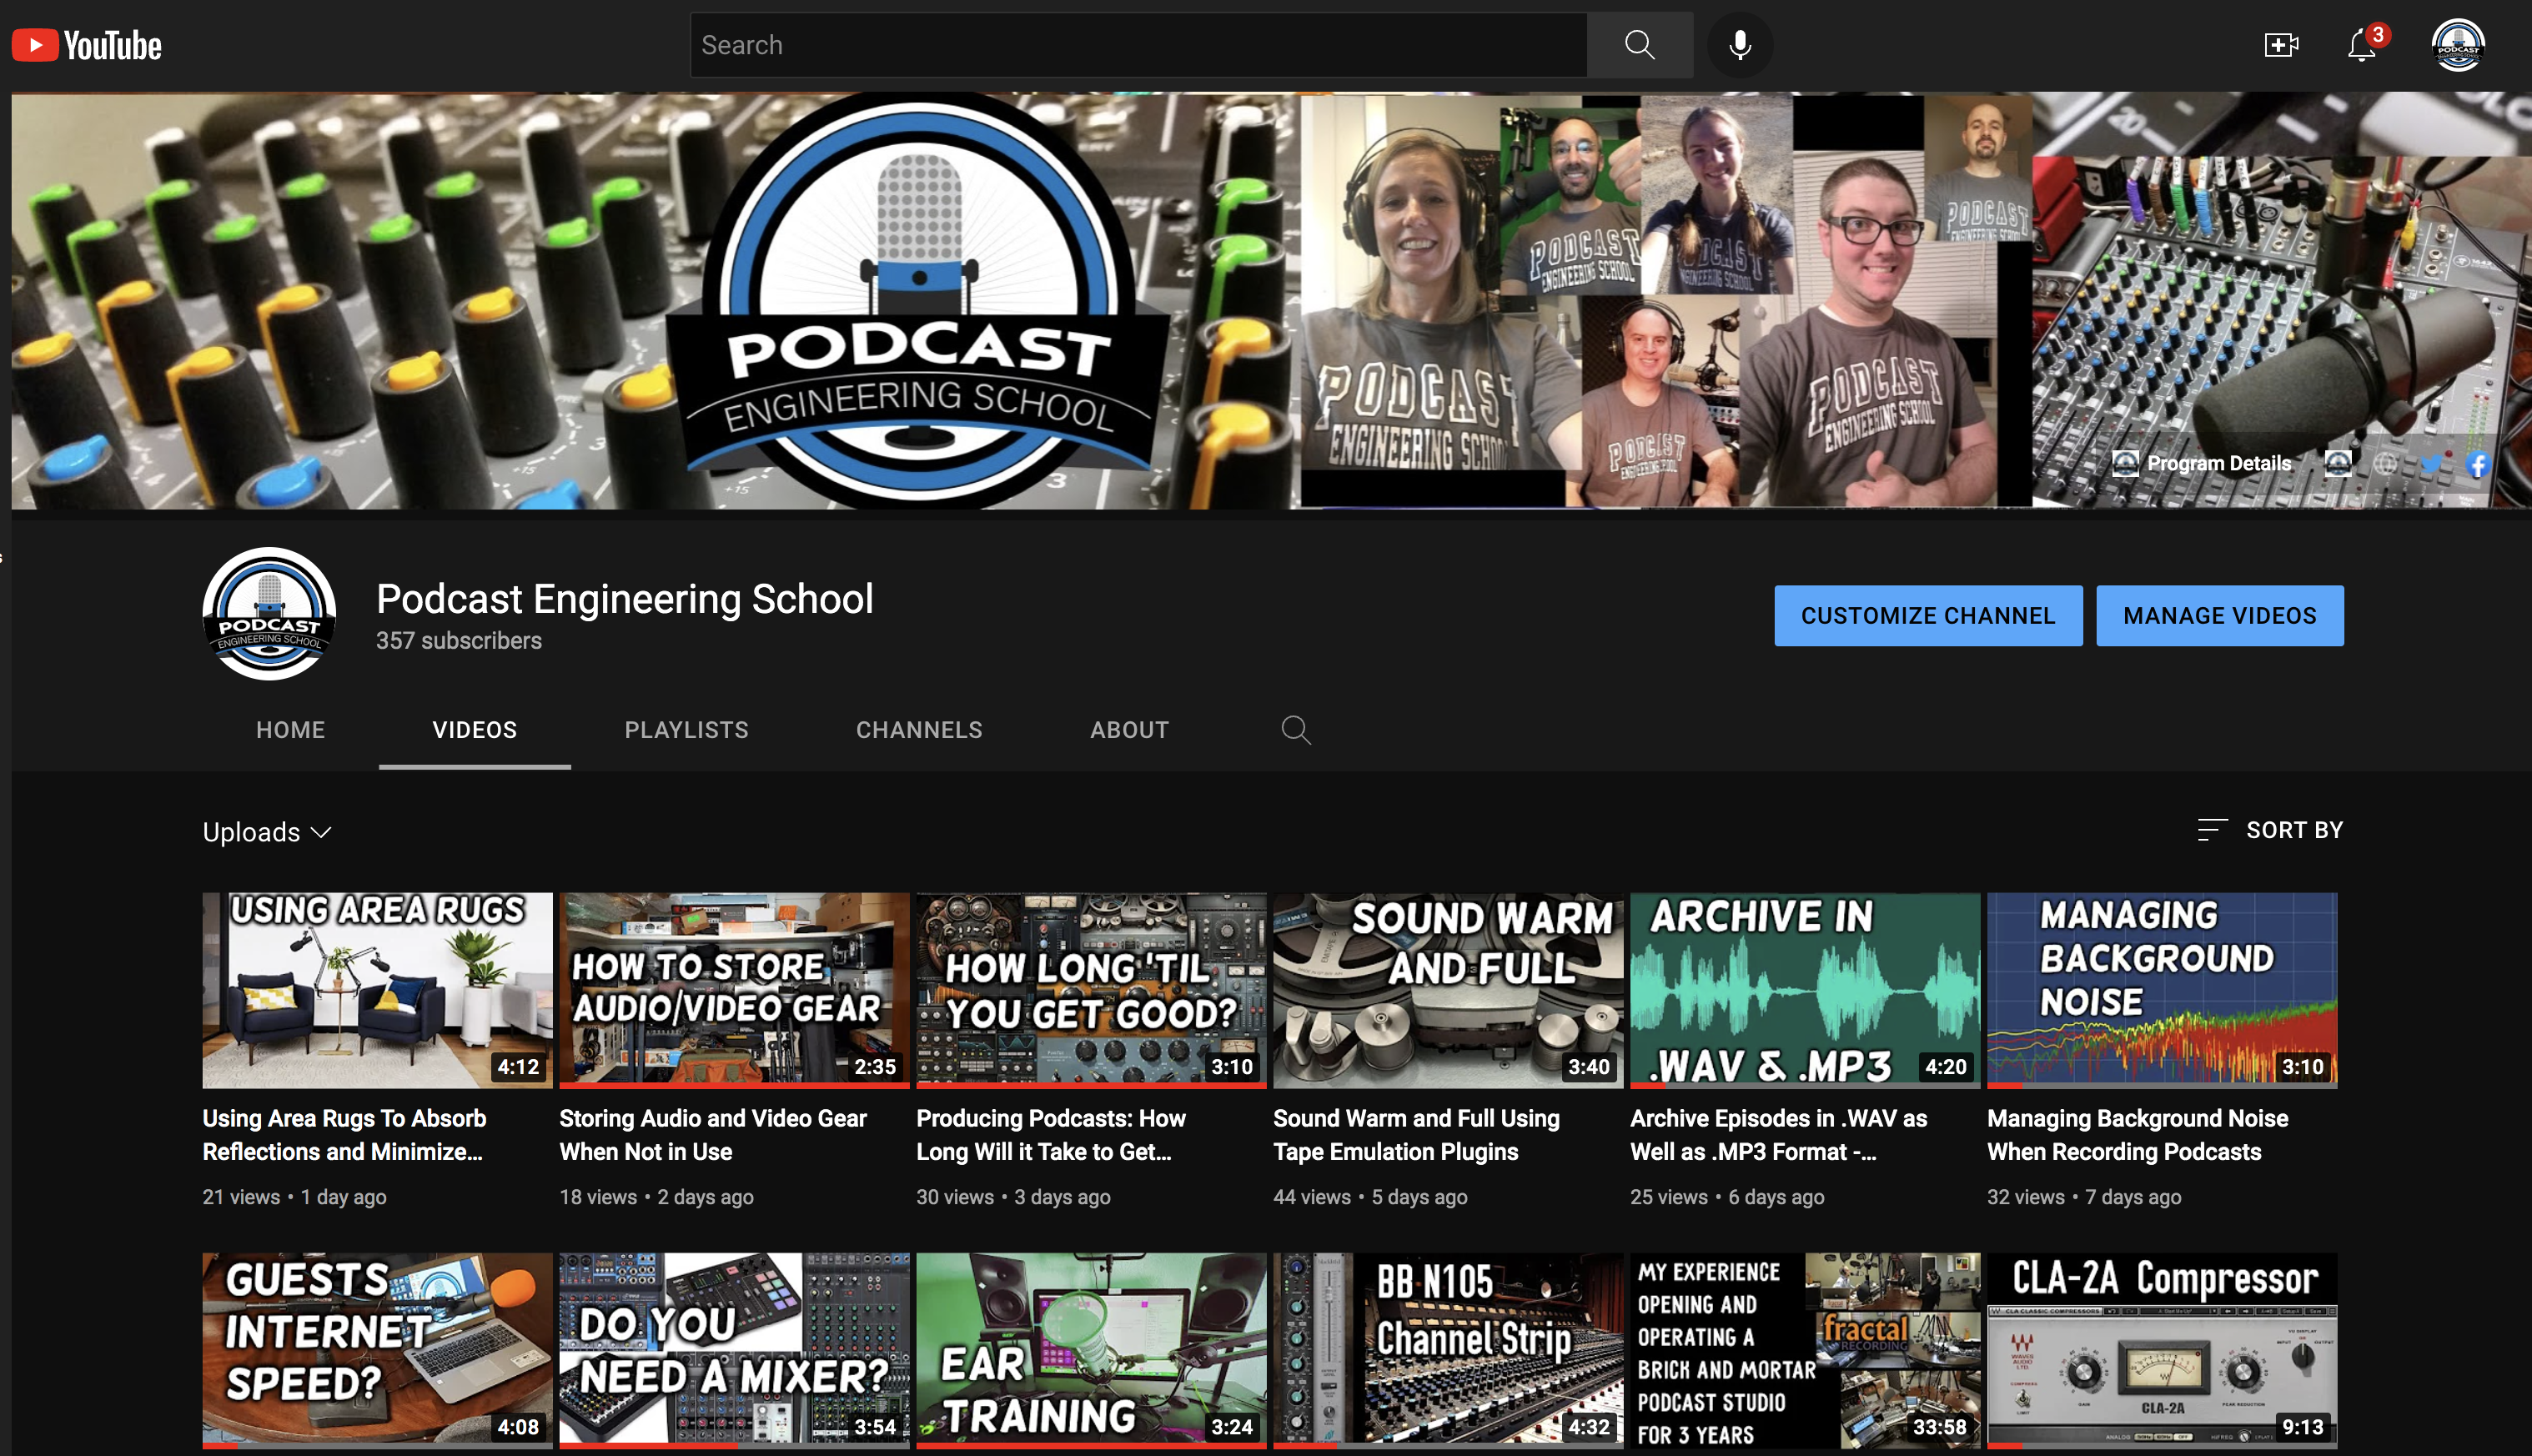The image size is (2532, 1456).
Task: Click into the top Search field
Action: [1138, 45]
